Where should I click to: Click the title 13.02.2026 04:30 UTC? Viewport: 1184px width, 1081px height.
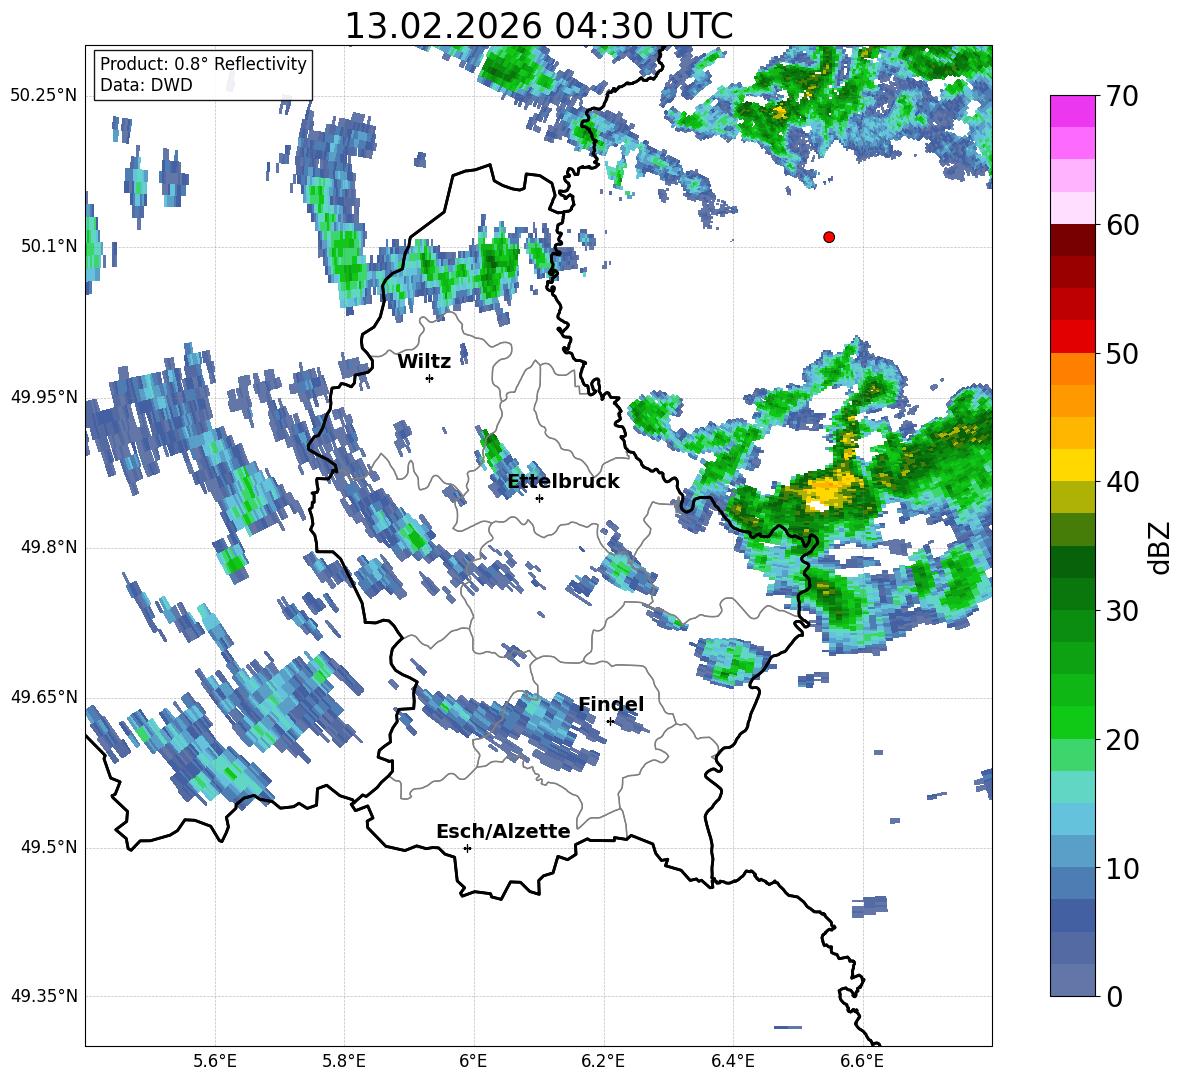point(538,26)
